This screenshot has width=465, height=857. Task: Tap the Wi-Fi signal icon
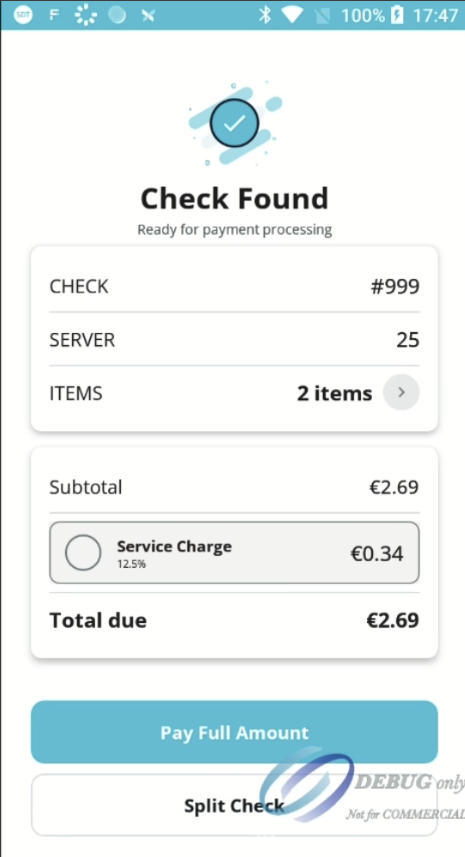(x=293, y=15)
